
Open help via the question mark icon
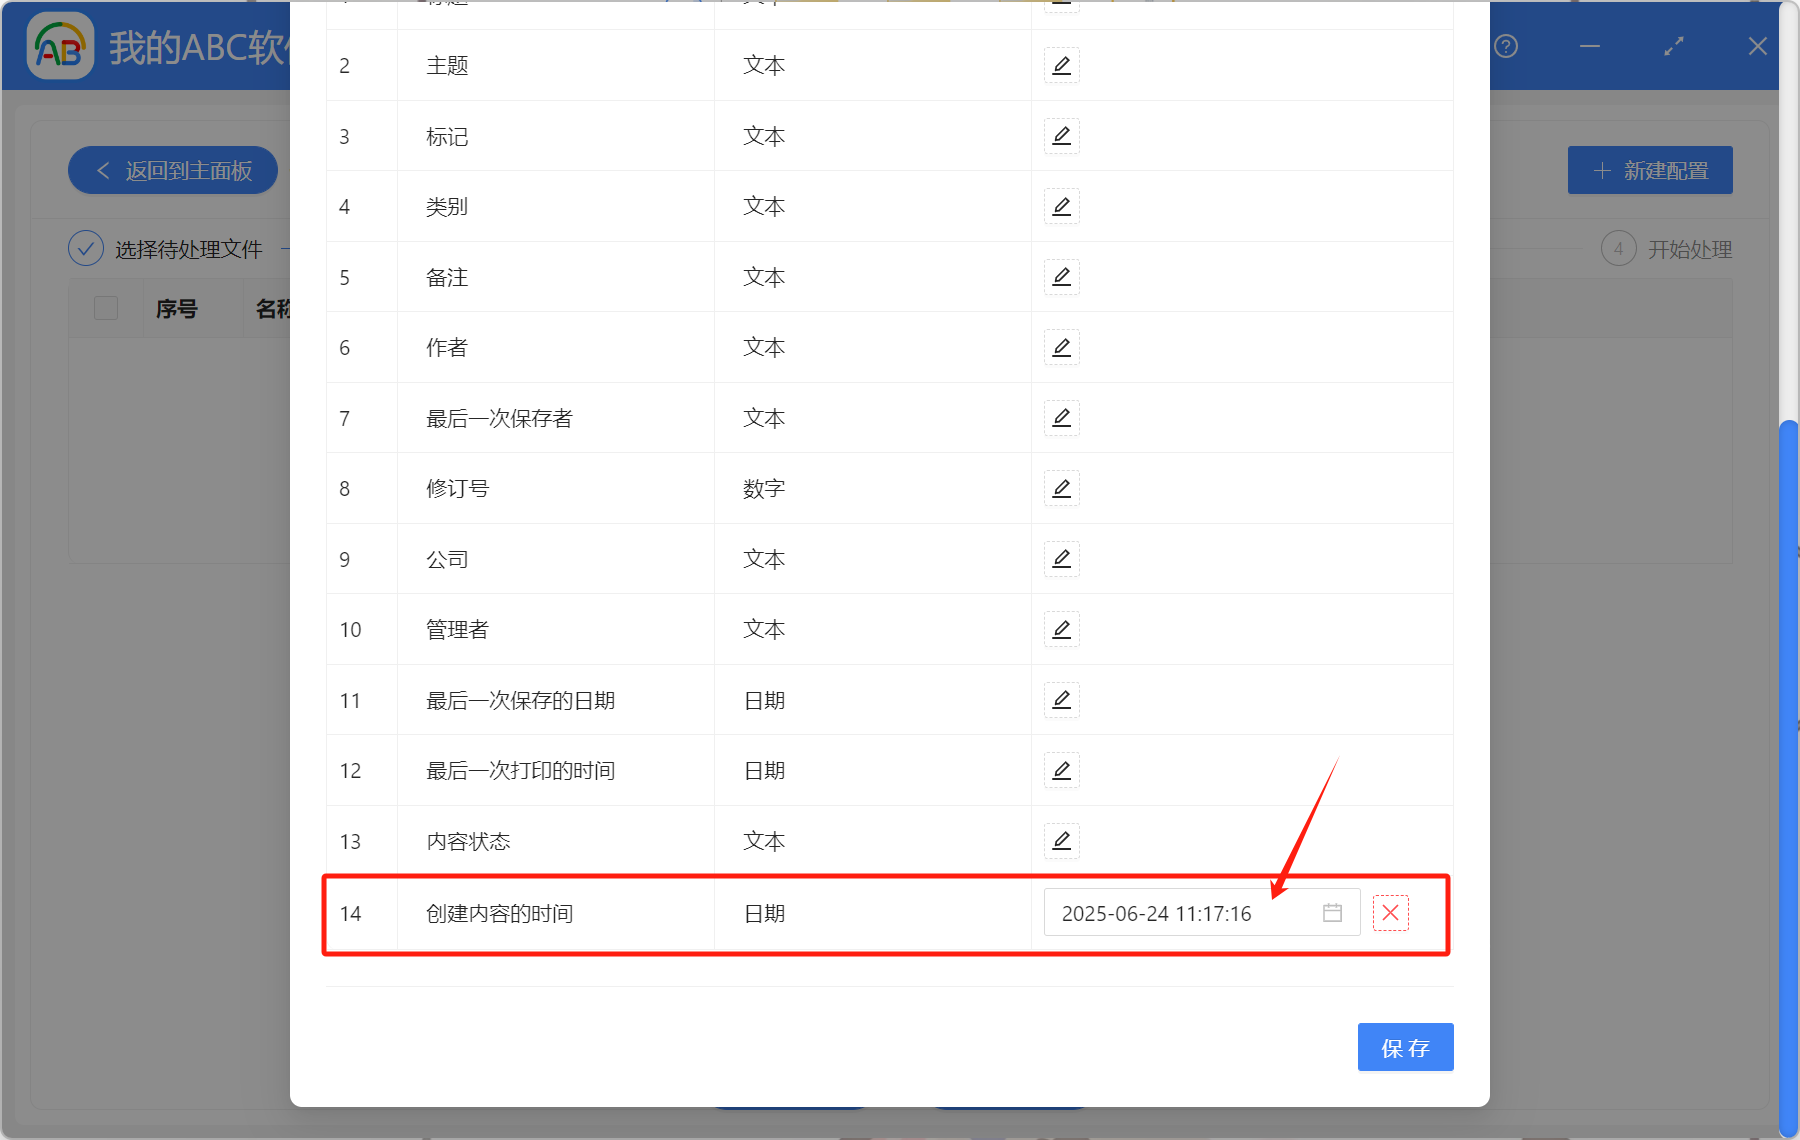click(1505, 46)
